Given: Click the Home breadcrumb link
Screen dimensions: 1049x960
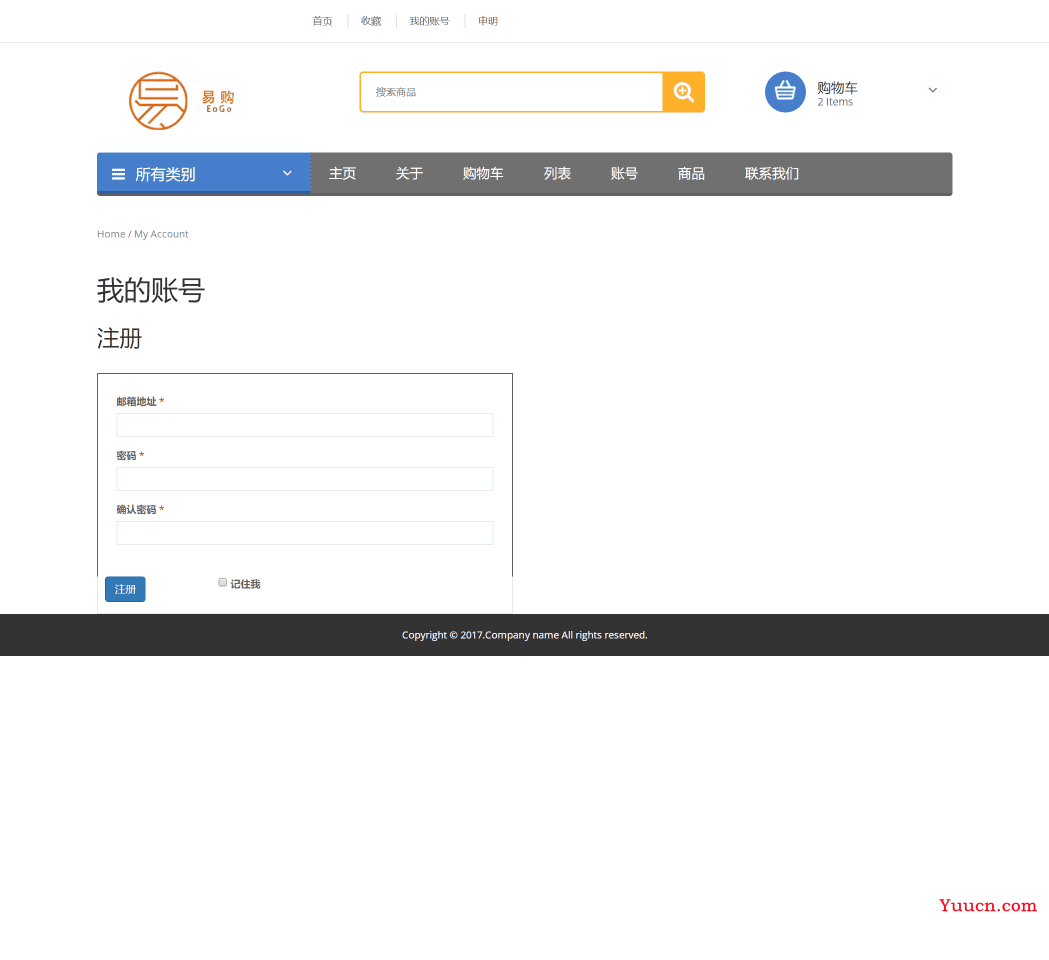Looking at the screenshot, I should (111, 234).
